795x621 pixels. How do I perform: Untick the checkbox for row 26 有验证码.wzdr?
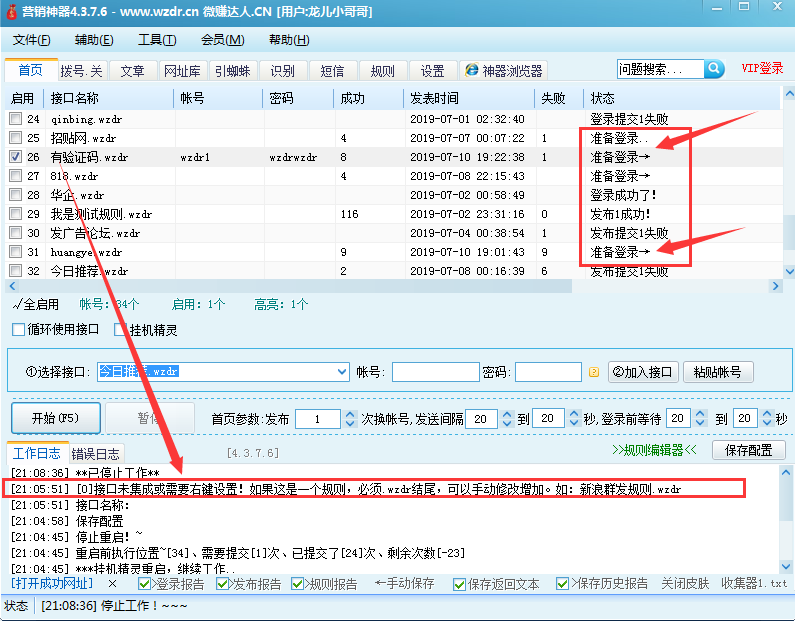16,157
